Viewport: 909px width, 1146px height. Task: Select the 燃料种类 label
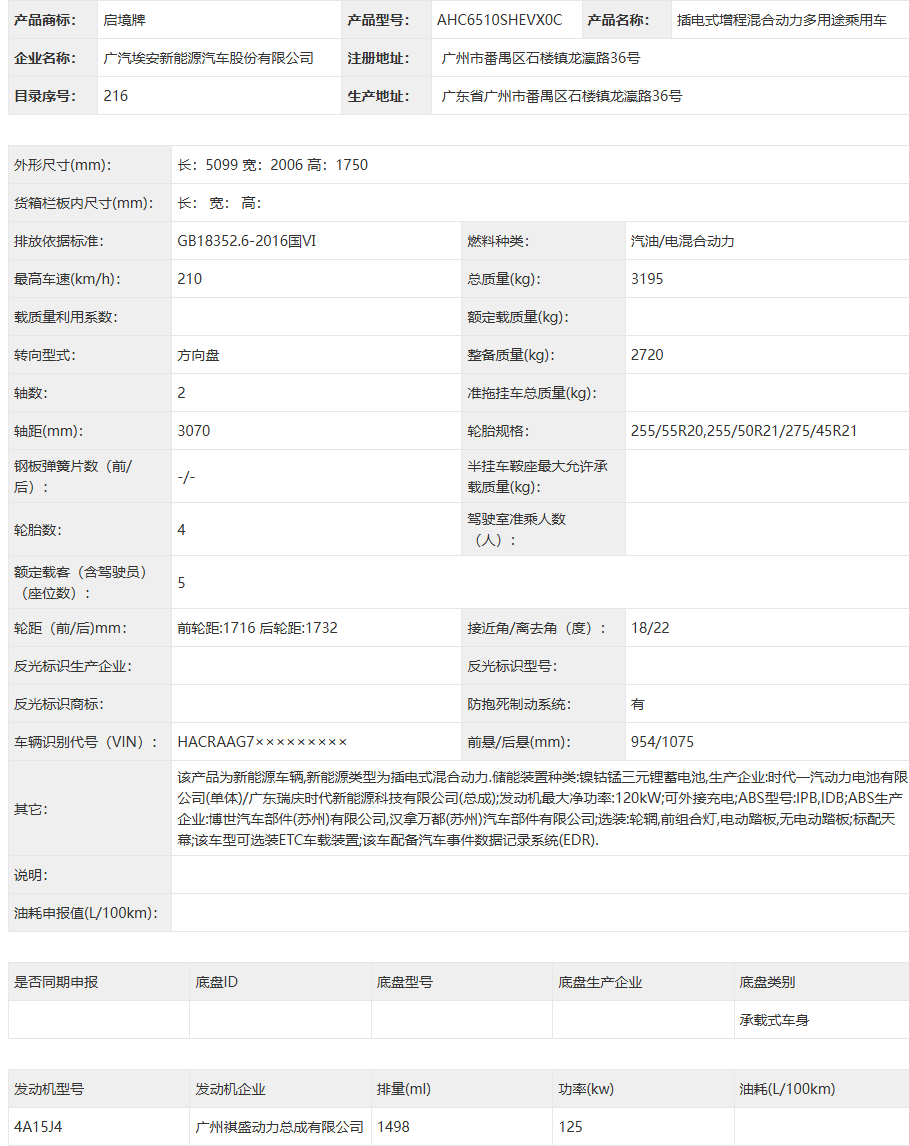tap(498, 241)
